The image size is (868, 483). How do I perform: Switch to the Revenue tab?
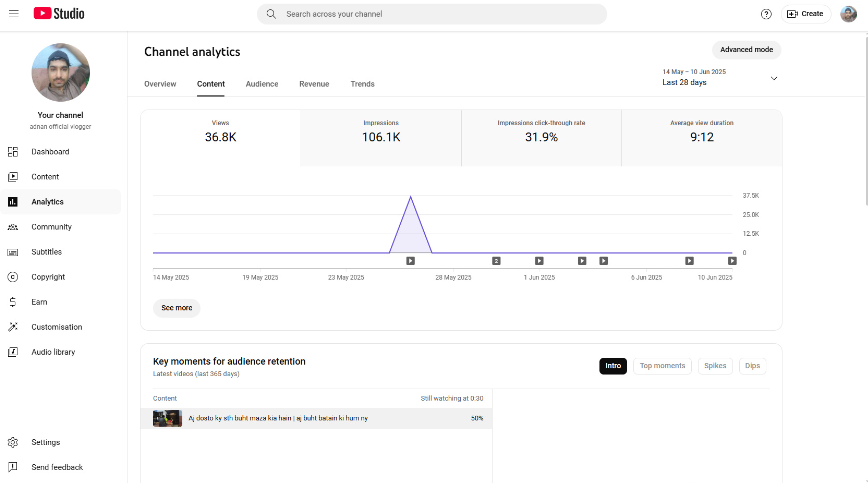tap(314, 84)
